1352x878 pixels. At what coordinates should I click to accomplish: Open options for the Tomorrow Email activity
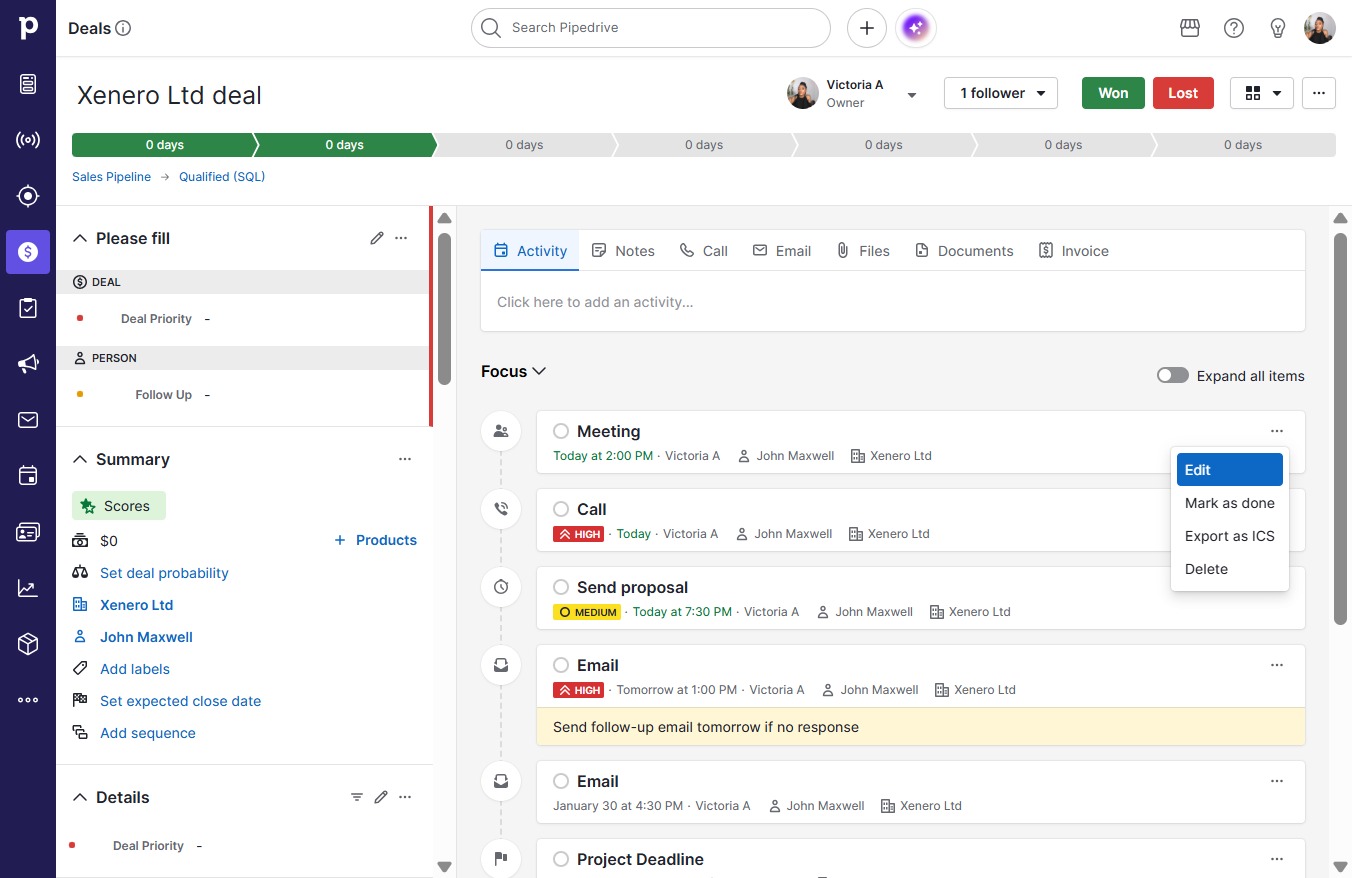click(x=1277, y=665)
